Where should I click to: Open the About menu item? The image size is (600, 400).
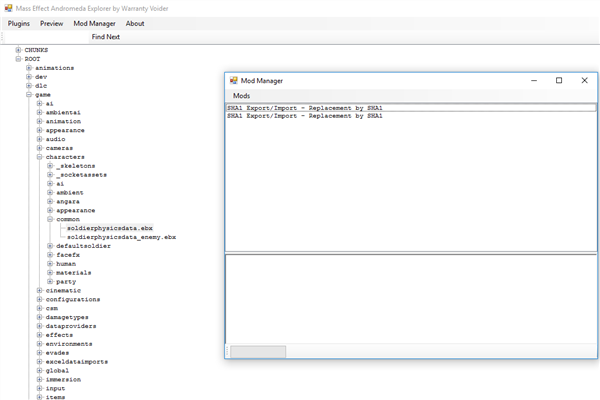135,23
